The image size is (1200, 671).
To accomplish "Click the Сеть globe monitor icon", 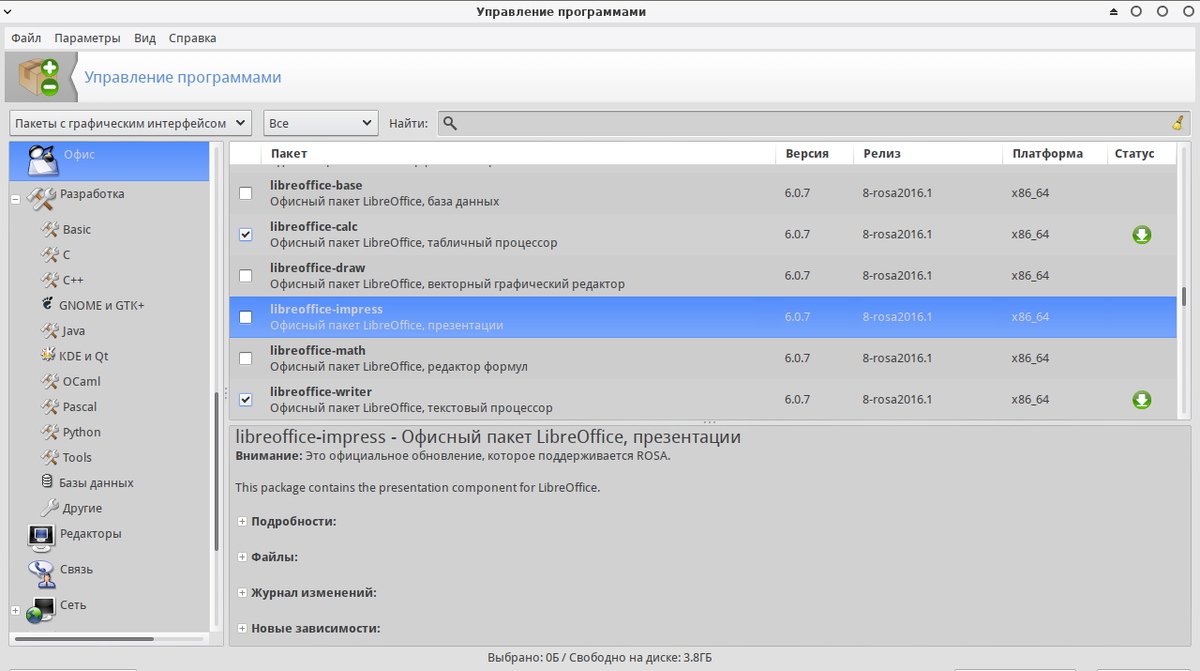I will coord(41,609).
